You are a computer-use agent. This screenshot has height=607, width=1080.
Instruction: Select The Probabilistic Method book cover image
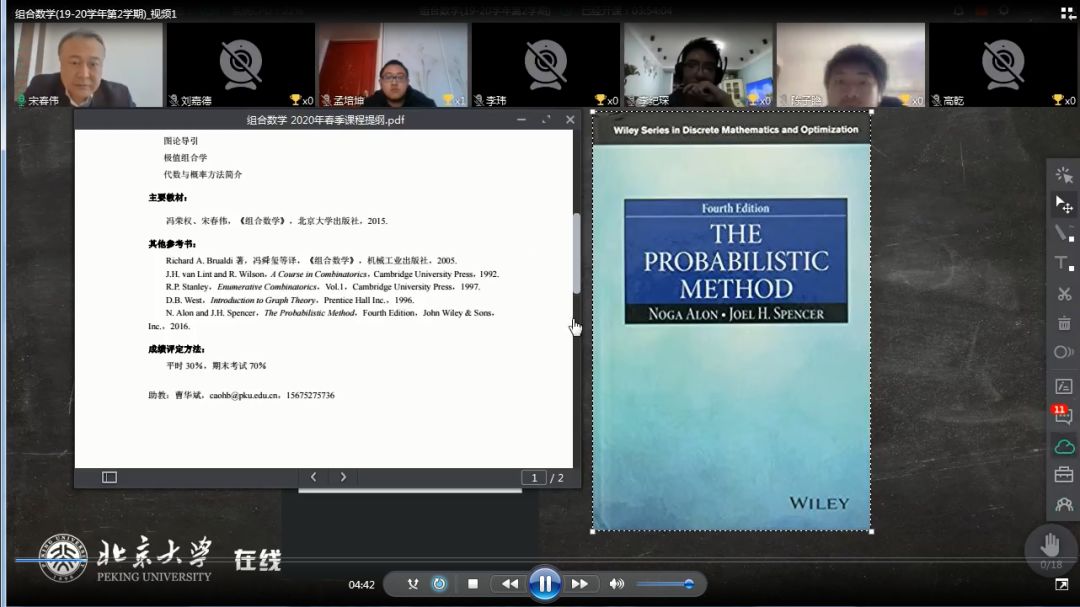[x=732, y=321]
